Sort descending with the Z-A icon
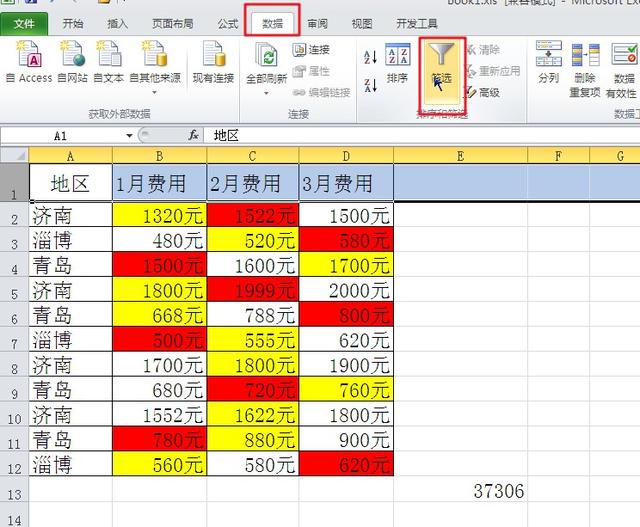Screen dimensions: 640x527 (x=371, y=85)
